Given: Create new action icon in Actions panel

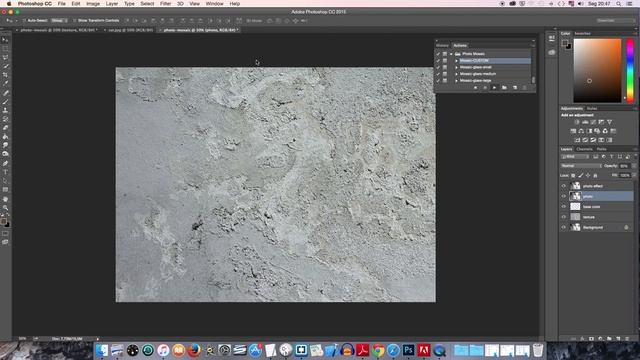Looking at the screenshot, I should pos(515,87).
